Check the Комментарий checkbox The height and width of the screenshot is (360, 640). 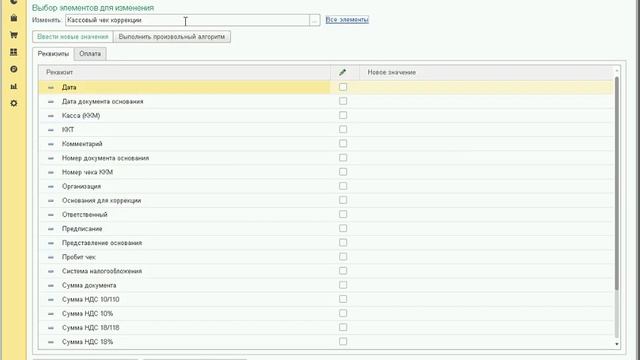point(343,144)
